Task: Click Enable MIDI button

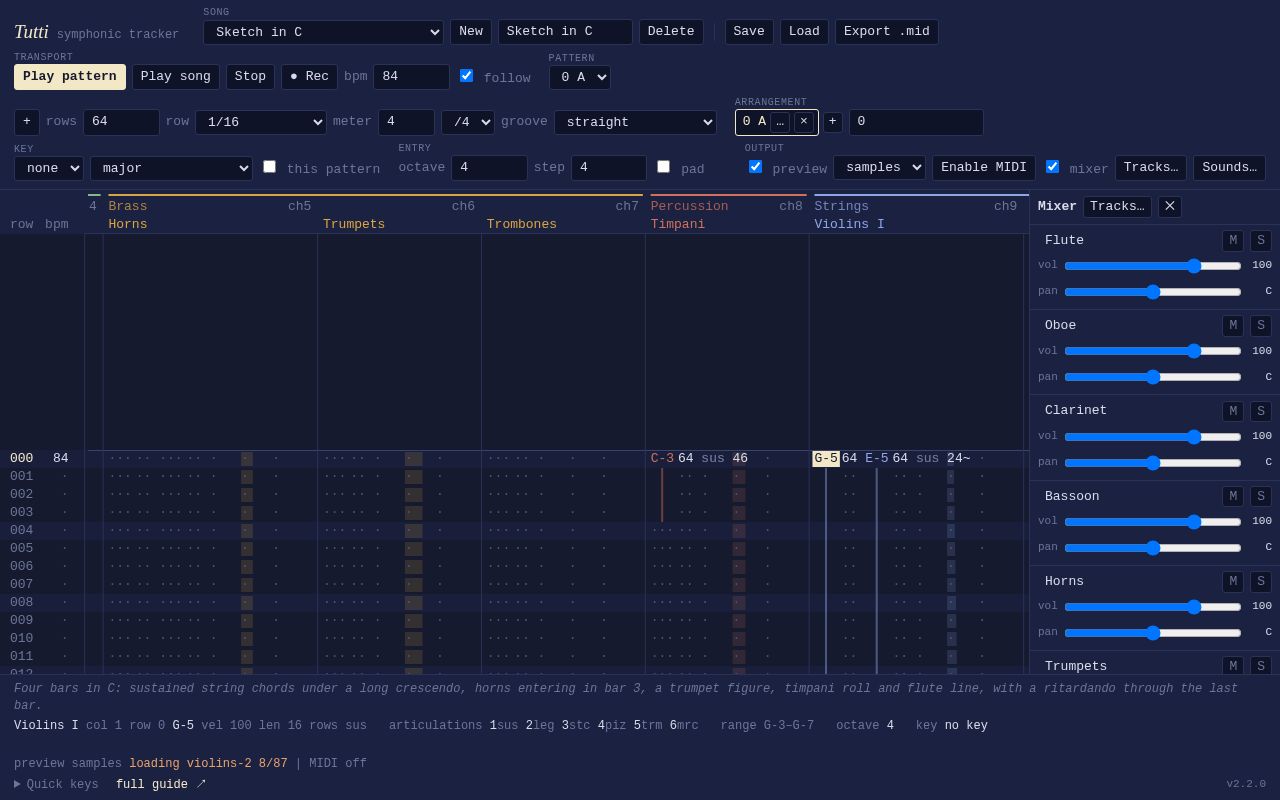Action: click(x=984, y=168)
